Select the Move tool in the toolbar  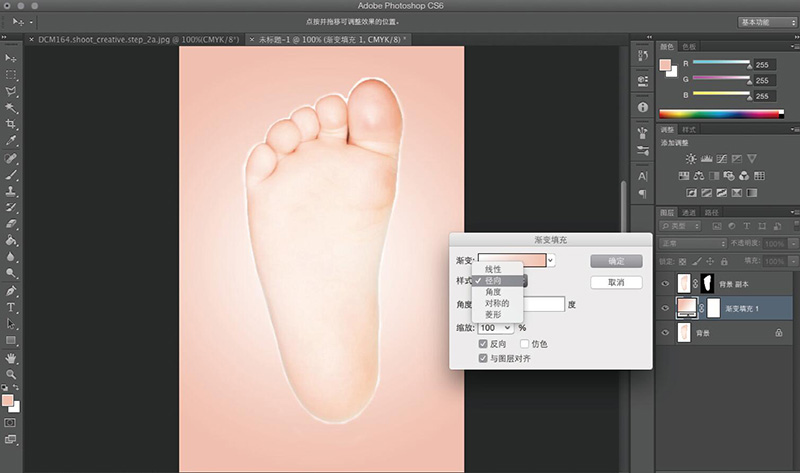11,58
